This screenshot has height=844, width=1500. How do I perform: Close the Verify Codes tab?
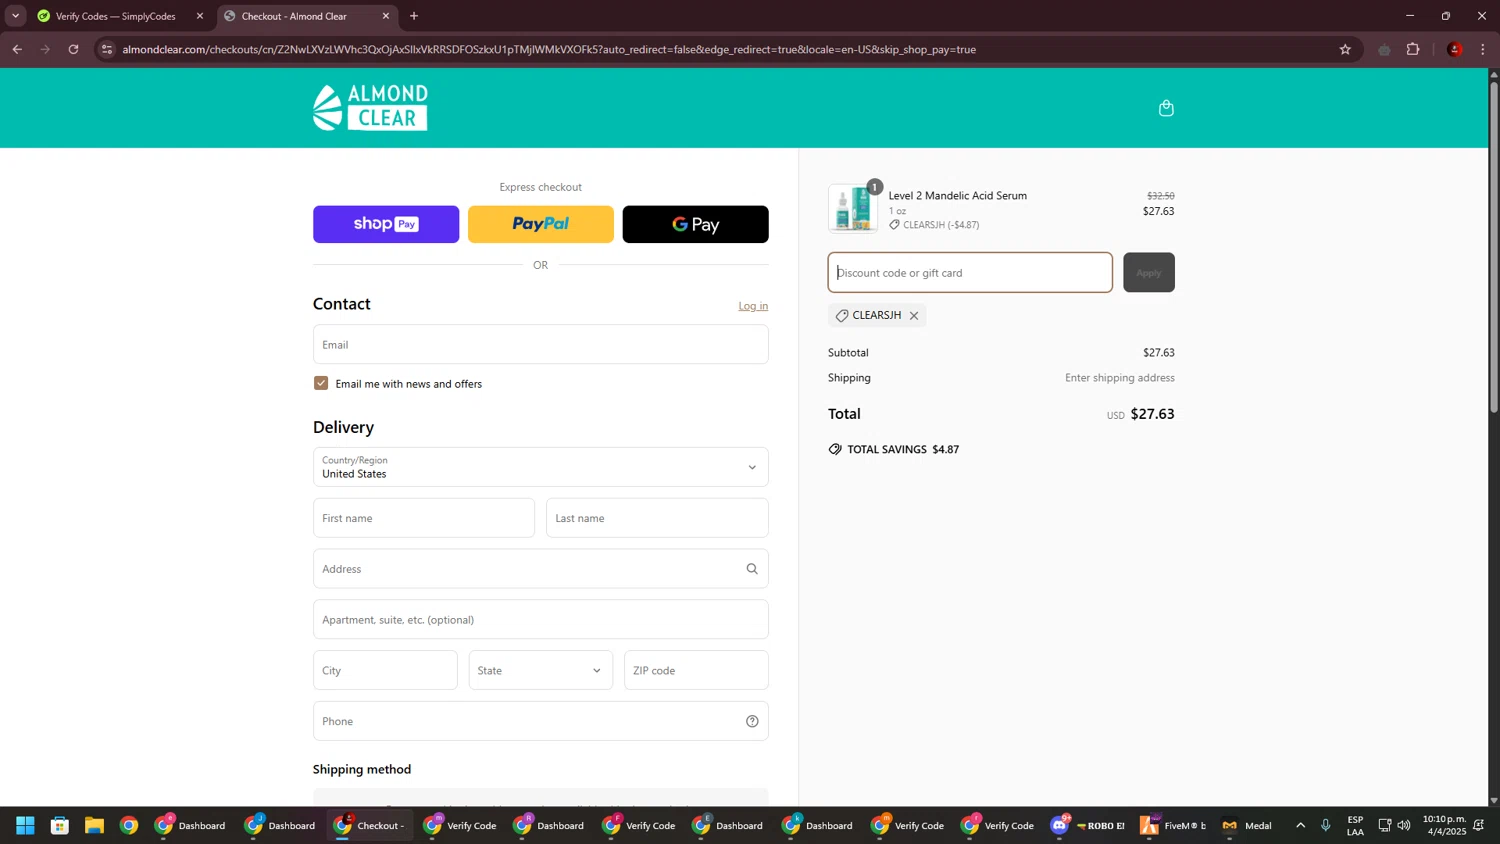200,16
